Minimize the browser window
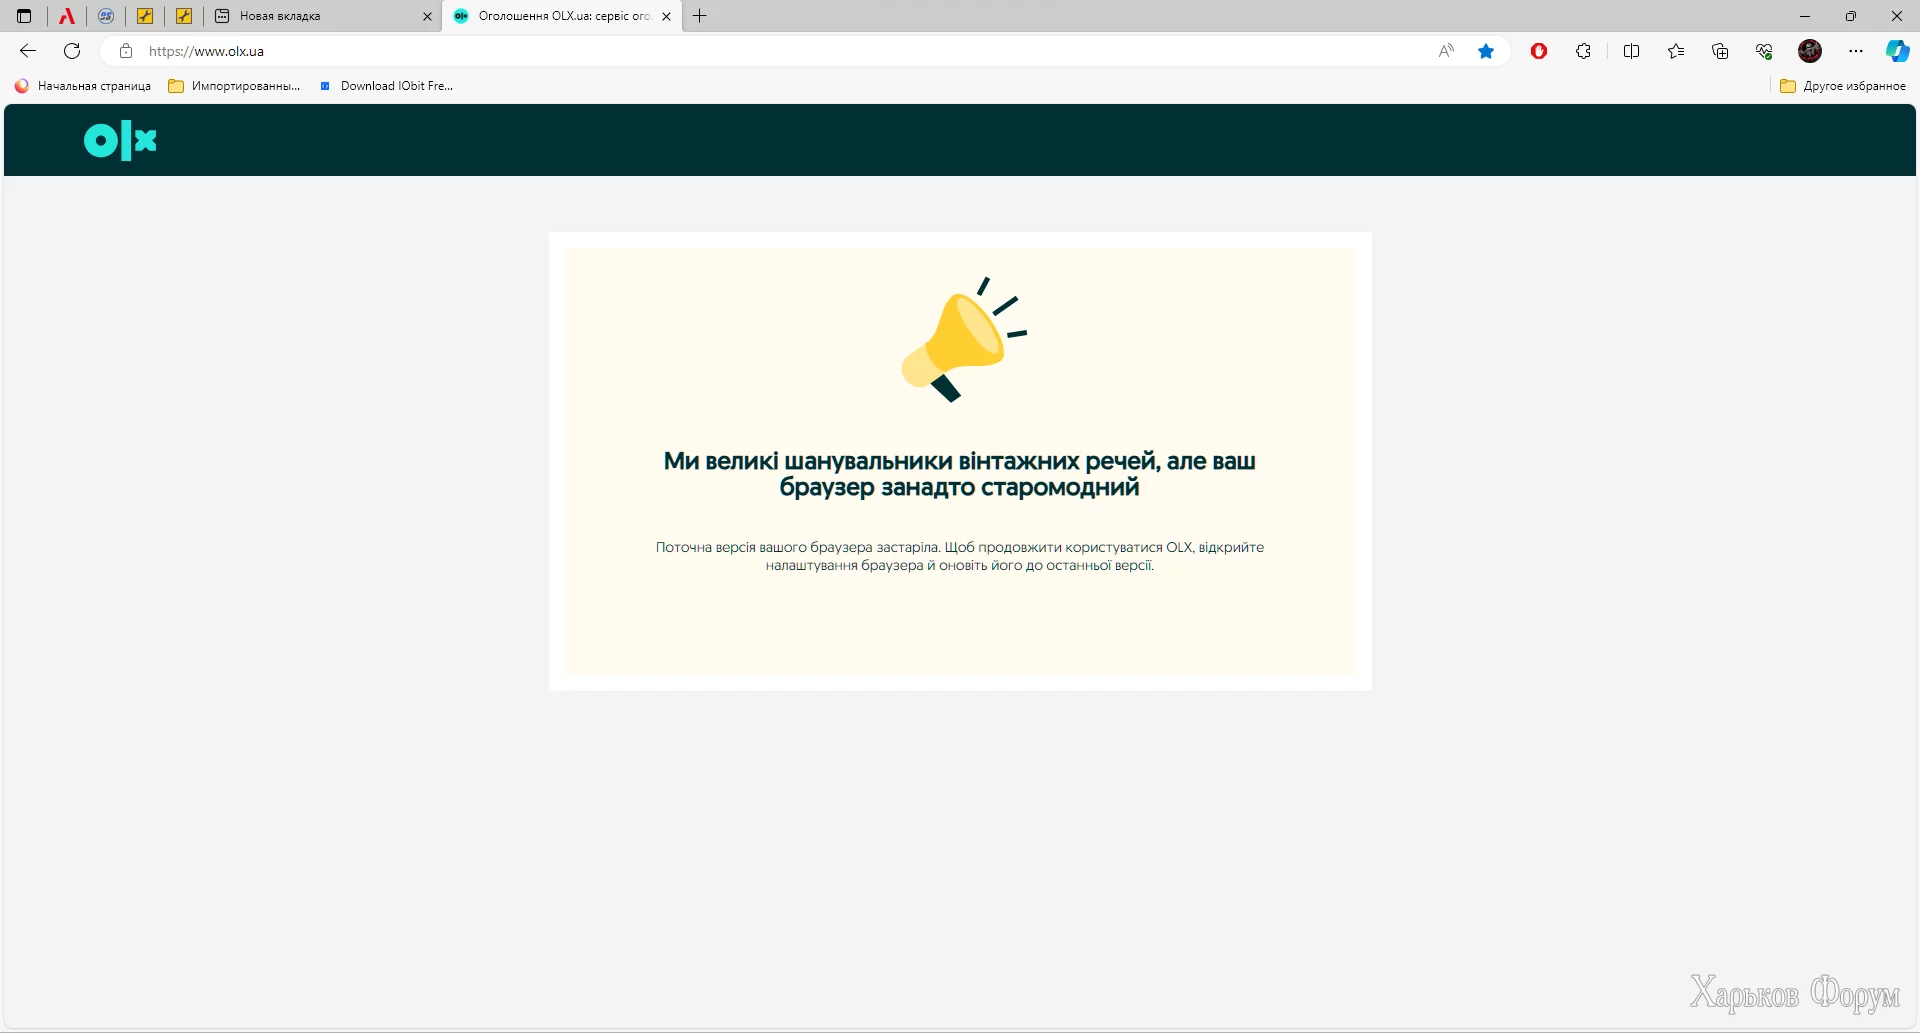Viewport: 1920px width, 1033px height. (1805, 16)
